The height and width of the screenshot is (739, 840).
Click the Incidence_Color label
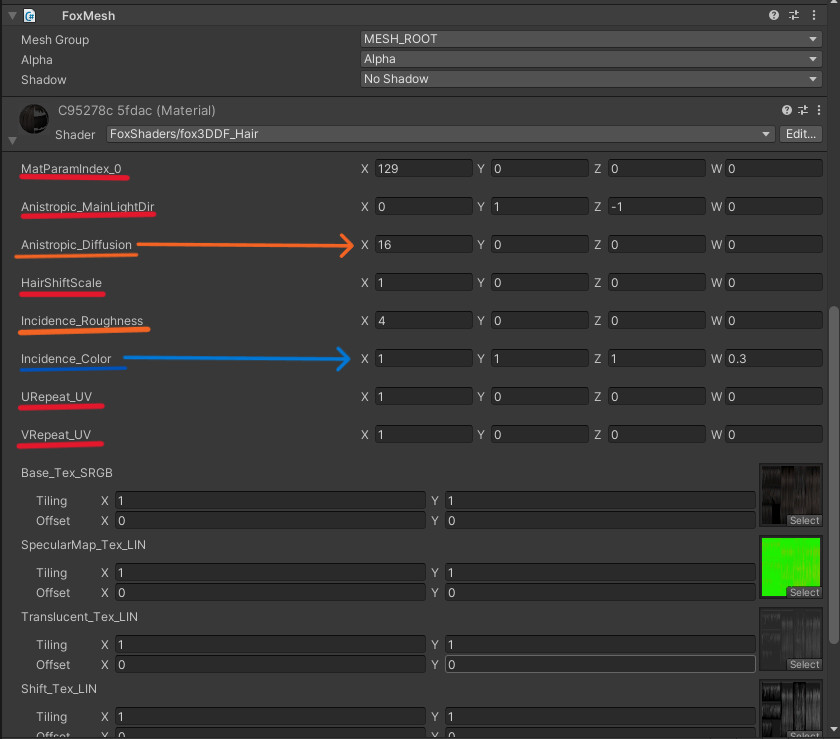(x=66, y=359)
